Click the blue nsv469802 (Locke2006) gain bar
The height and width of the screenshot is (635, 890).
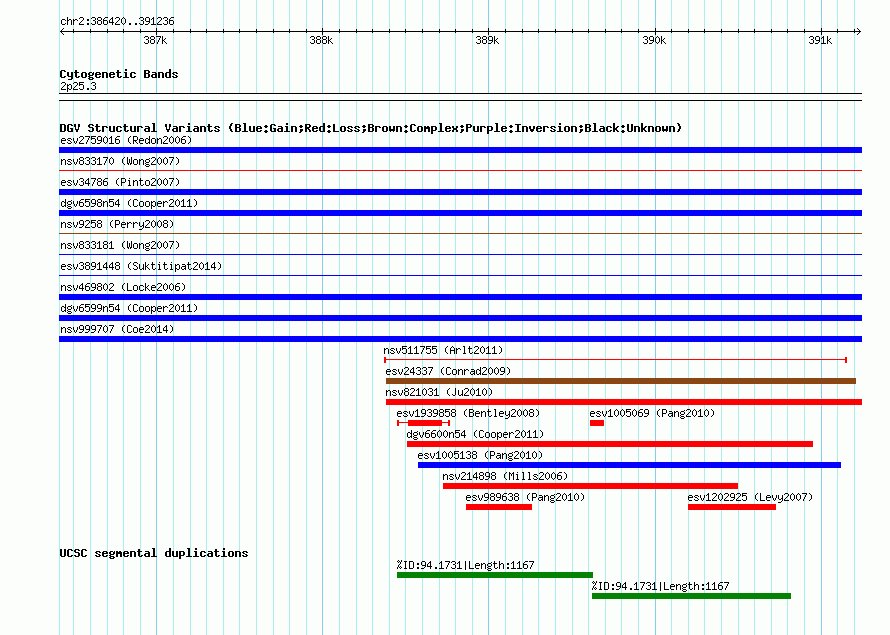pos(460,297)
